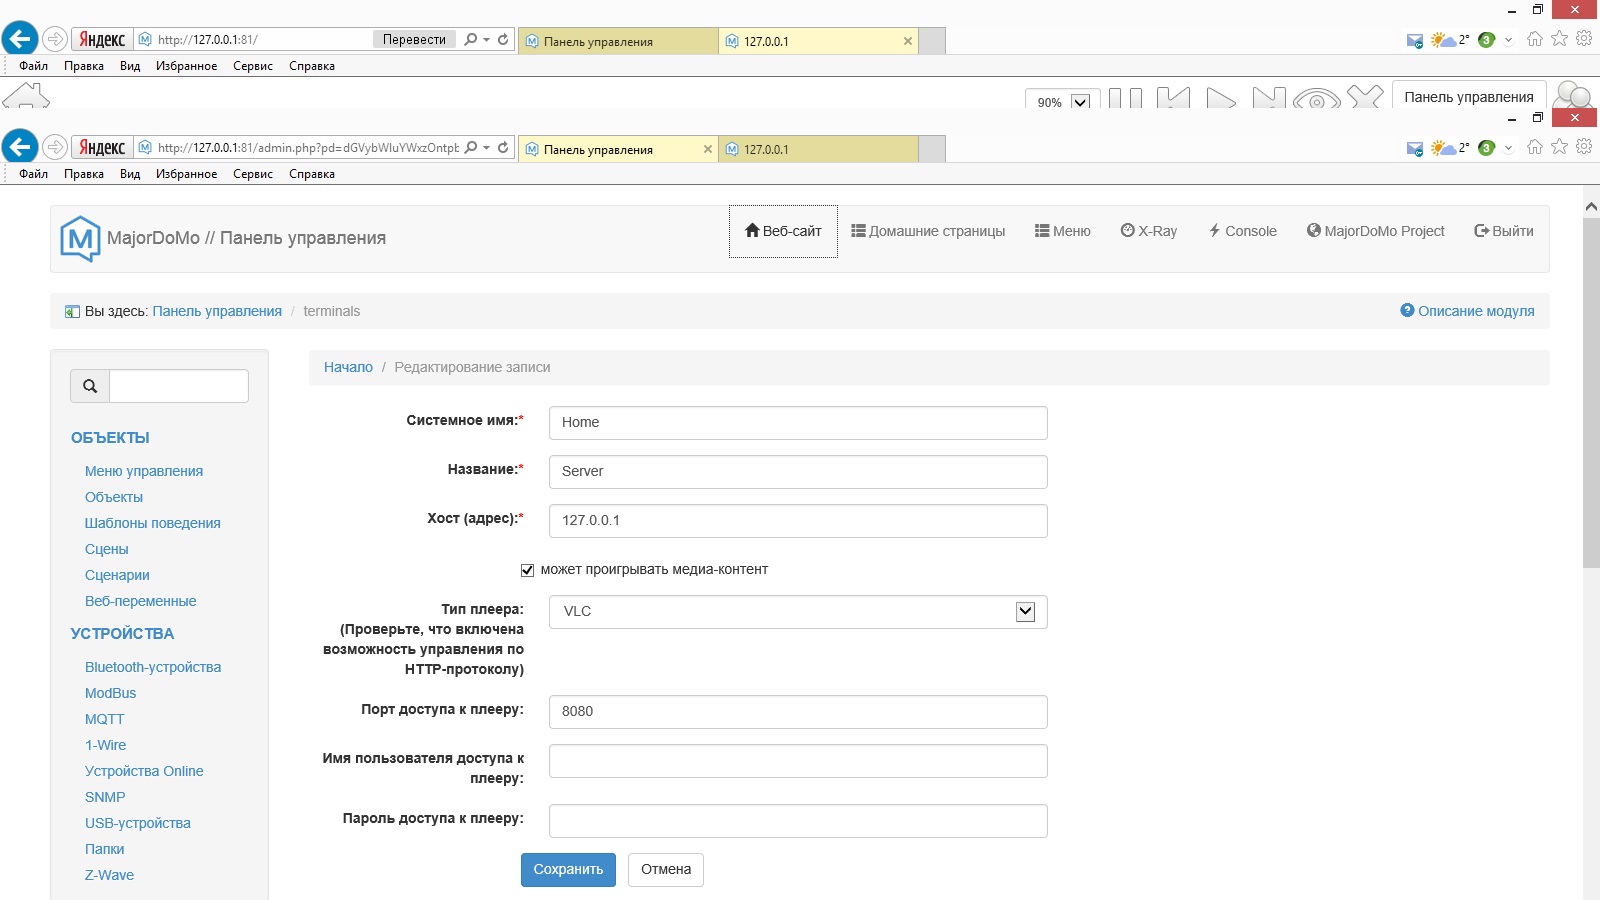Click the browser back arrow button
This screenshot has height=900, width=1600.
coord(20,147)
